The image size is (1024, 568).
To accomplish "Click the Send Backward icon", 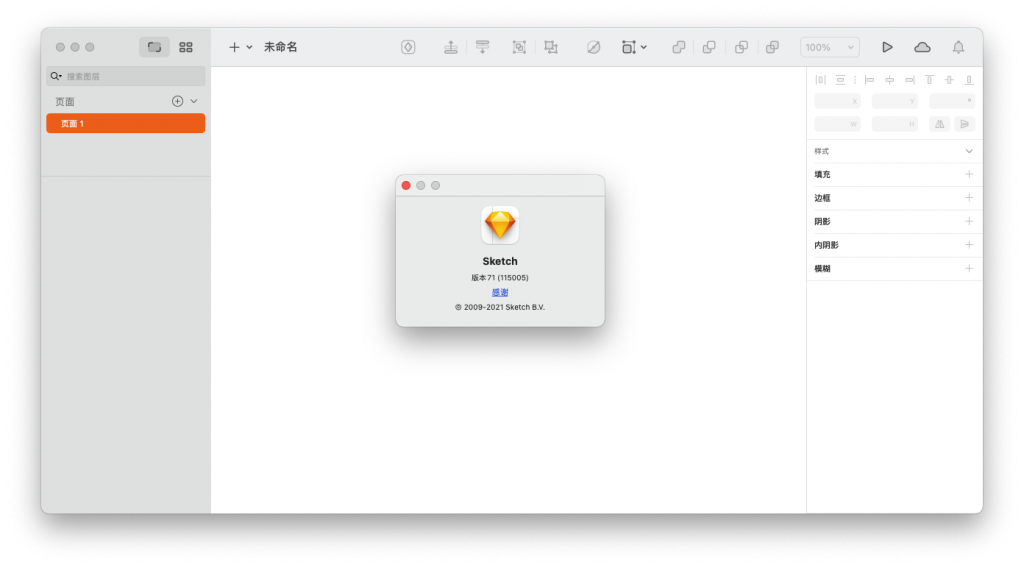I will pyautogui.click(x=483, y=47).
